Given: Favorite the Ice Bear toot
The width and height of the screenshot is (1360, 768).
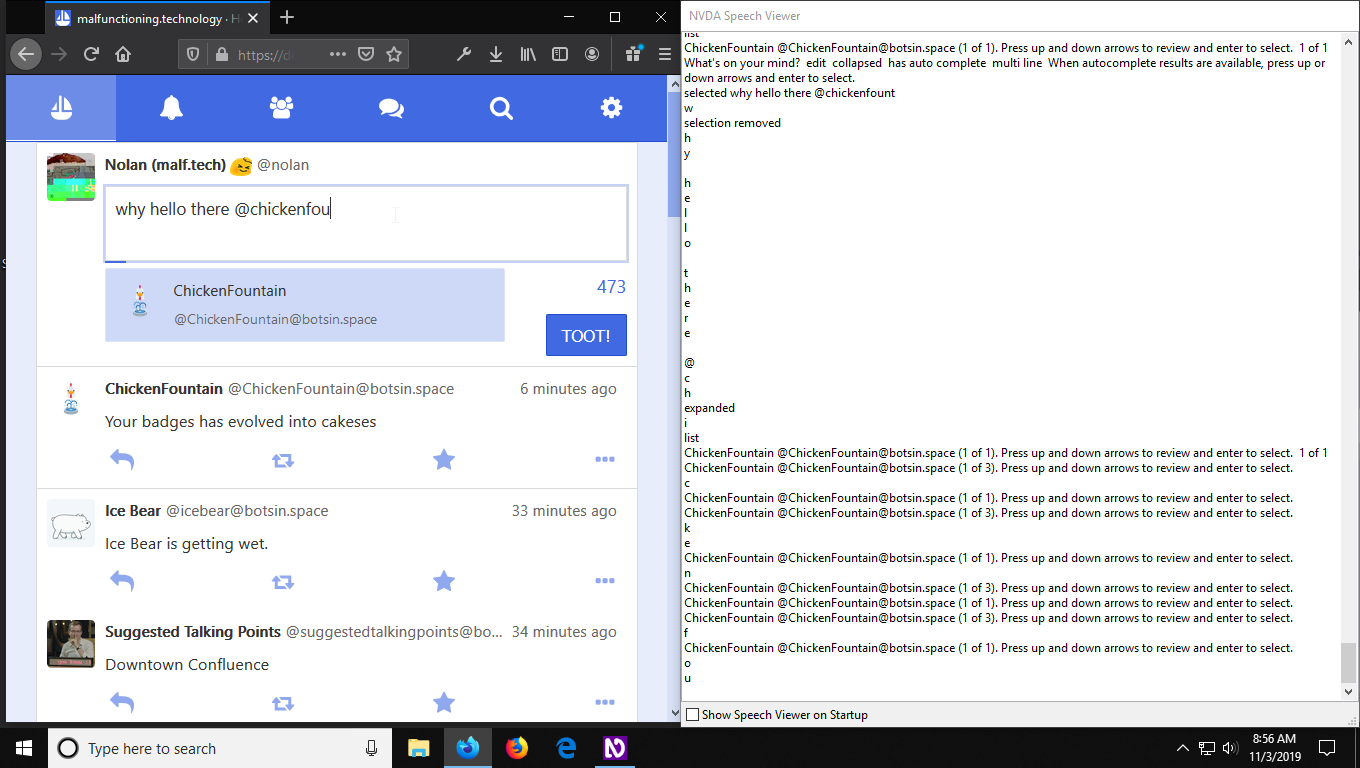Looking at the screenshot, I should [444, 581].
